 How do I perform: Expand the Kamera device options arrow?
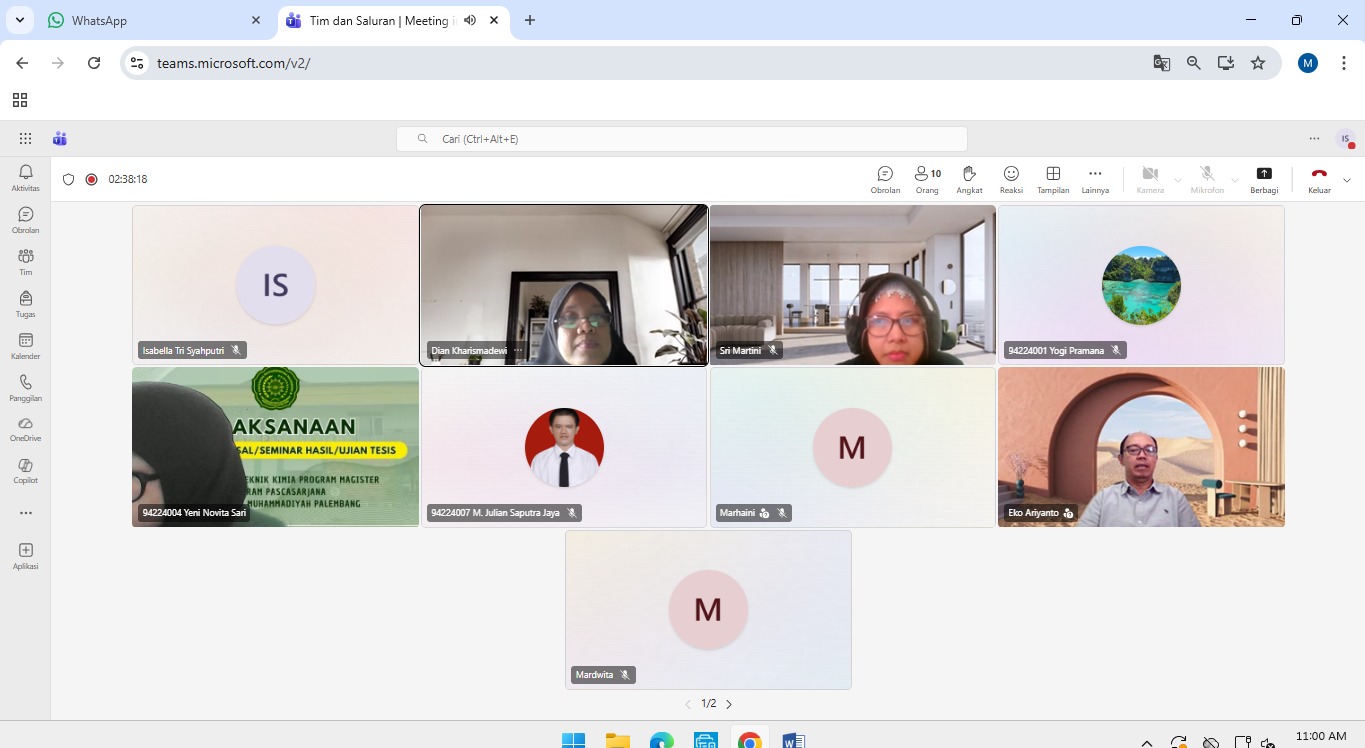[x=1178, y=180]
